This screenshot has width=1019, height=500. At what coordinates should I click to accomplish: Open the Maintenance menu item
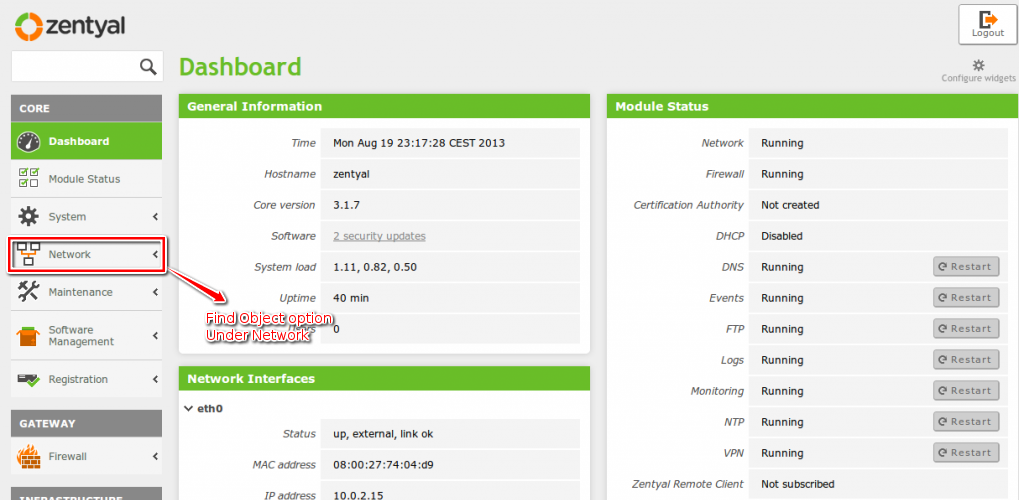(86, 292)
